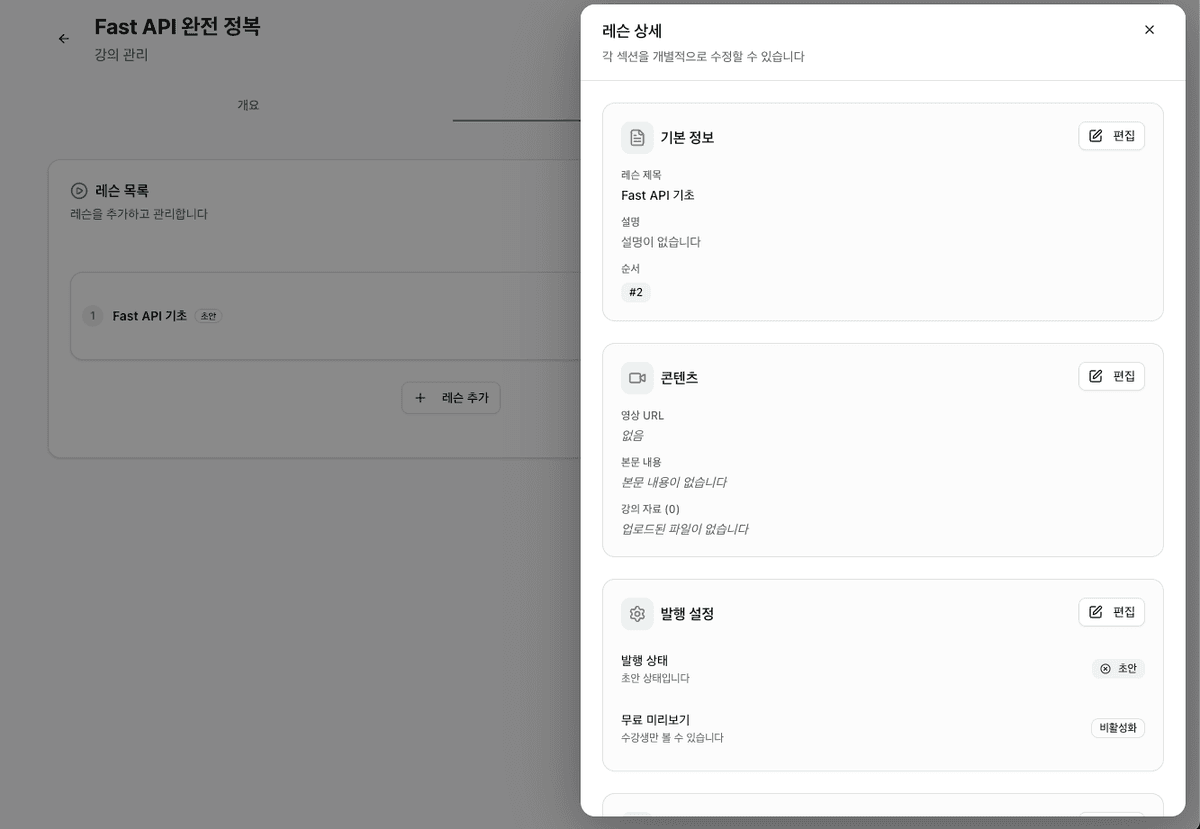The height and width of the screenshot is (829, 1200).
Task: Collapse the 발행 설정 section
Action: (687, 613)
